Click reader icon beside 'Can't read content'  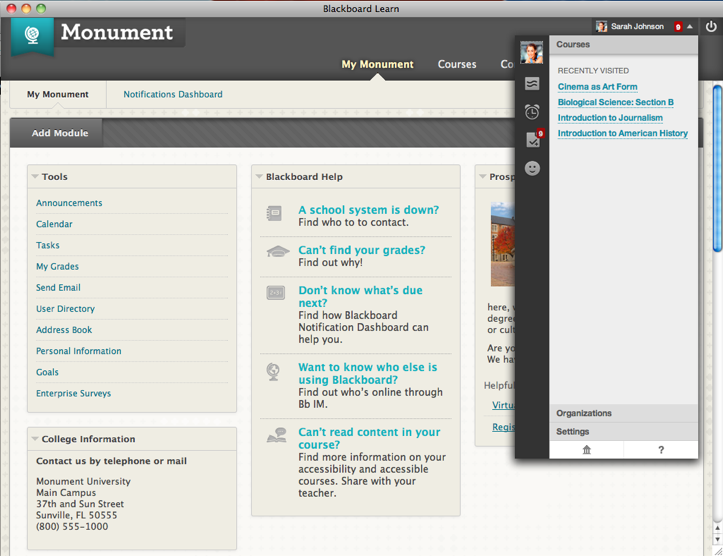(277, 435)
